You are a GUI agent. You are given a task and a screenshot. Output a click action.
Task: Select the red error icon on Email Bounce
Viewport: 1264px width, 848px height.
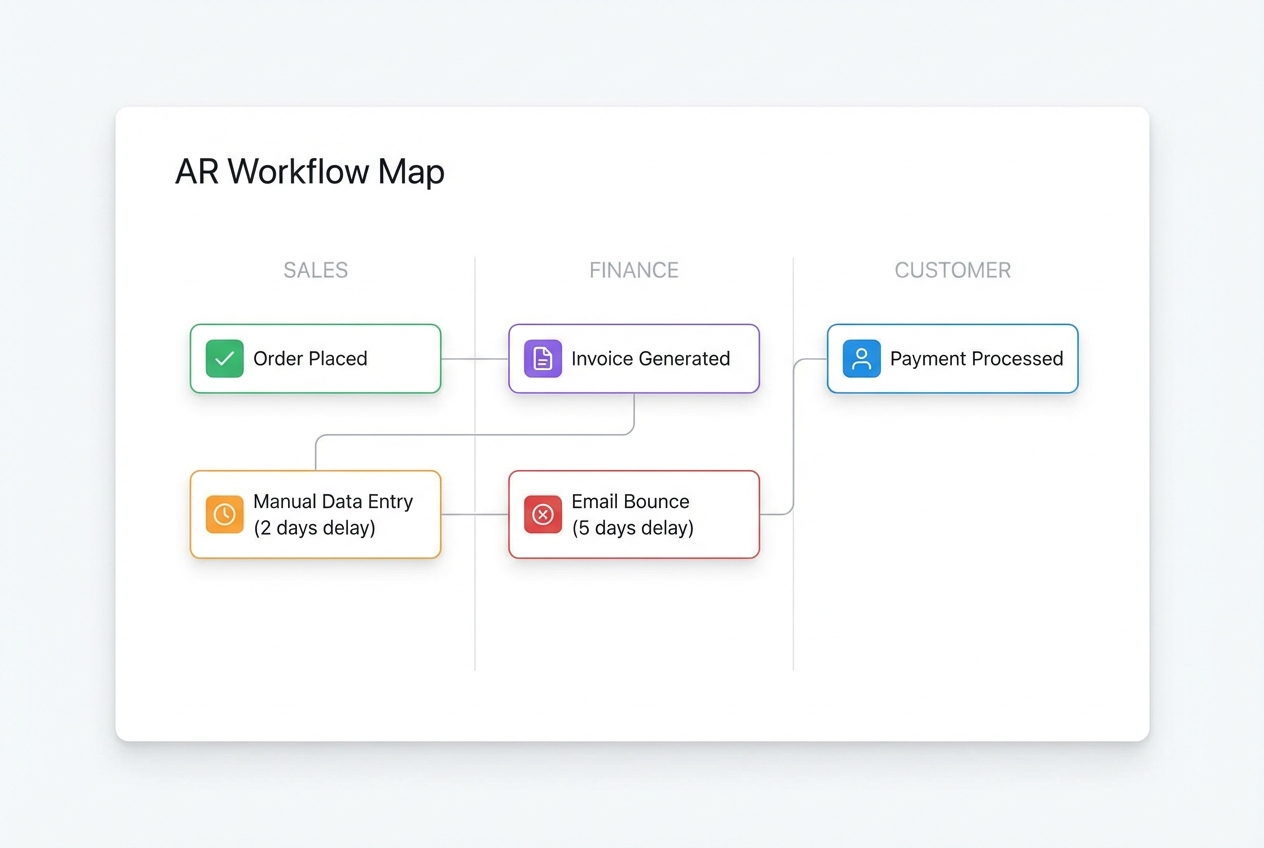[x=542, y=514]
